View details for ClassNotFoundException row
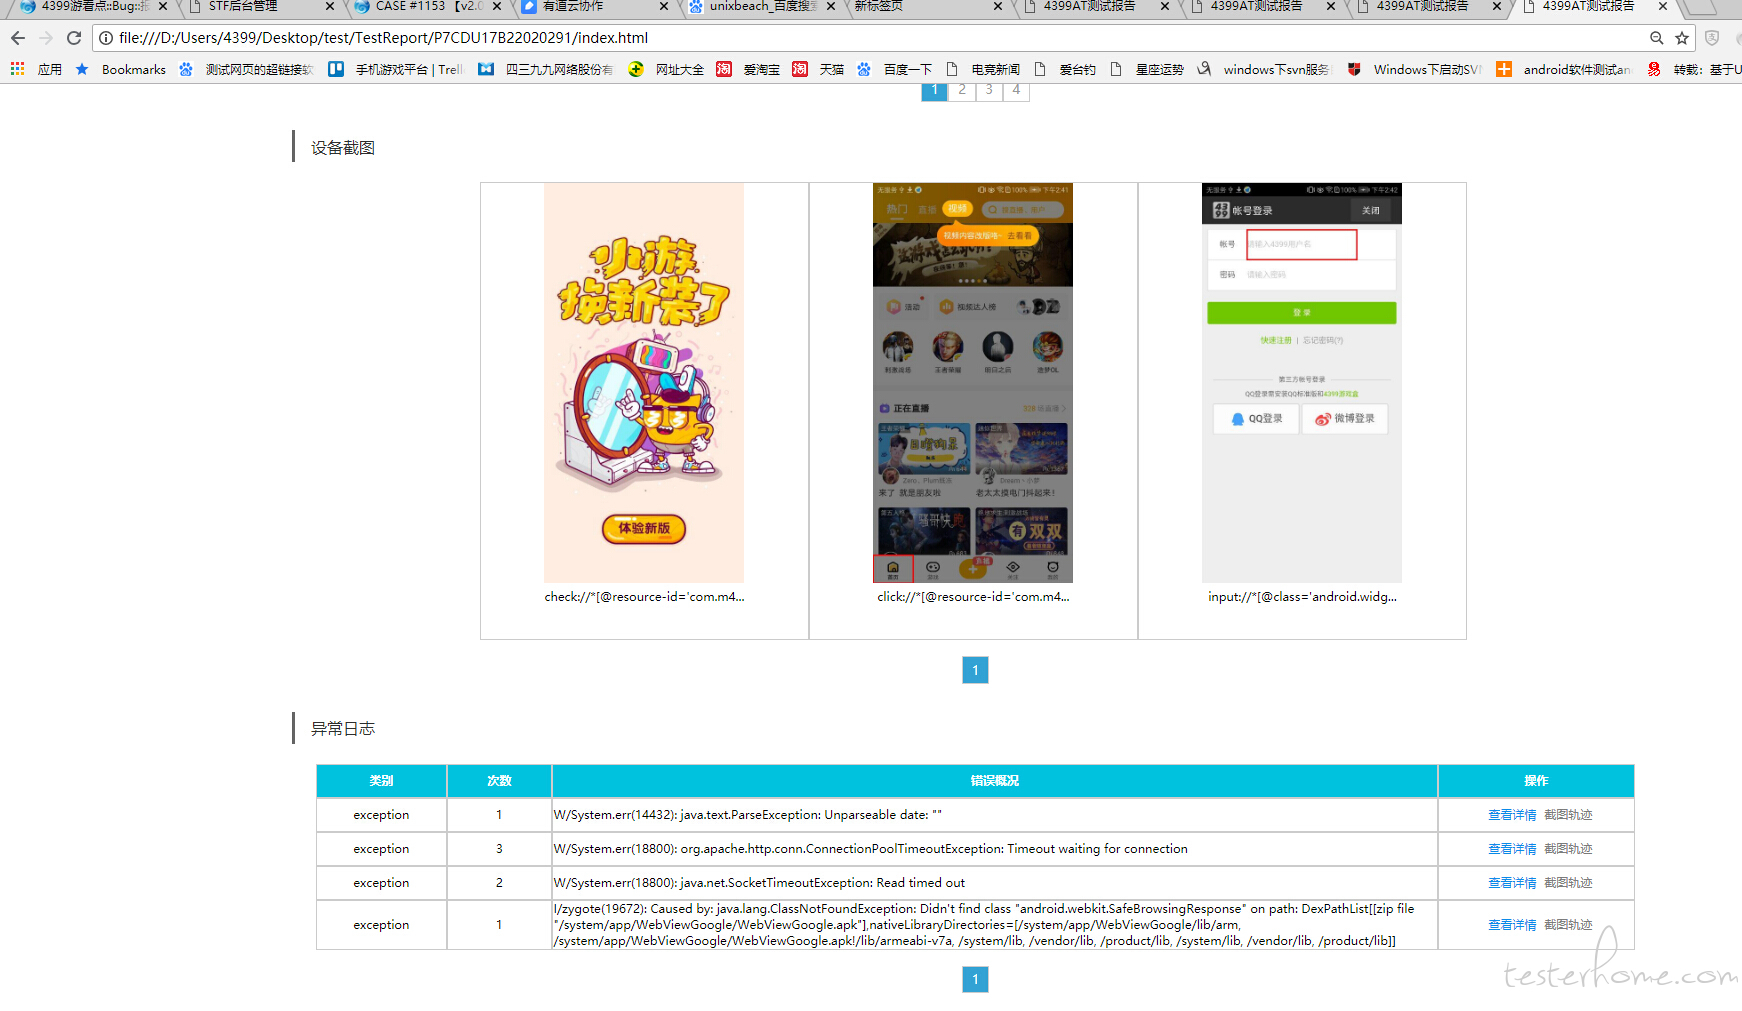1742x1011 pixels. [x=1511, y=925]
